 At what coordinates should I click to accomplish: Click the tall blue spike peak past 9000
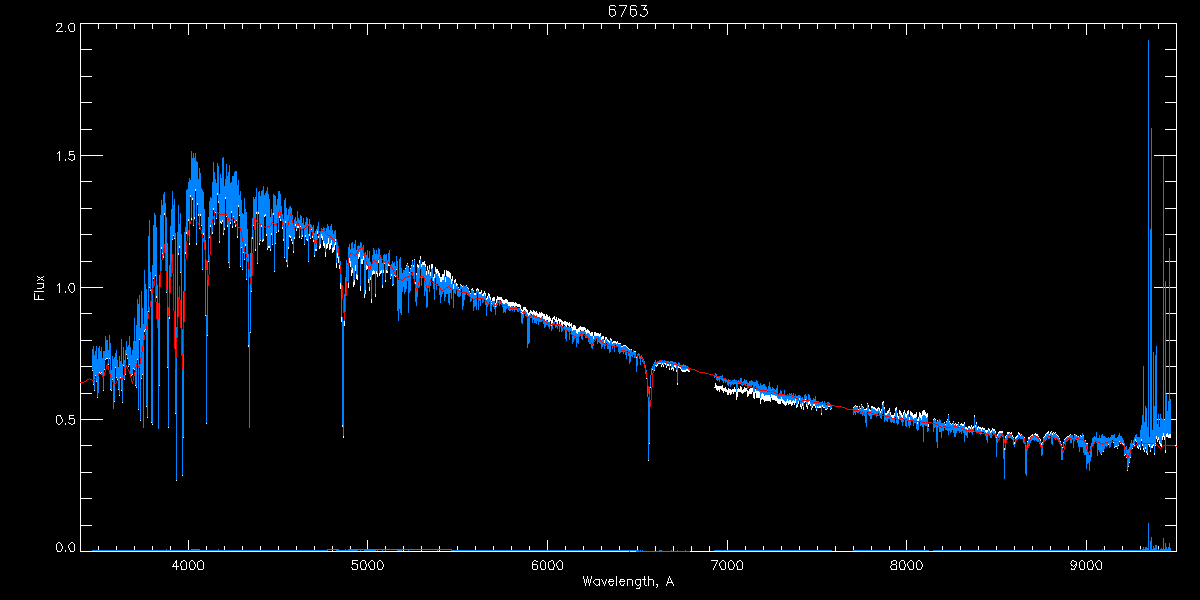(1148, 42)
